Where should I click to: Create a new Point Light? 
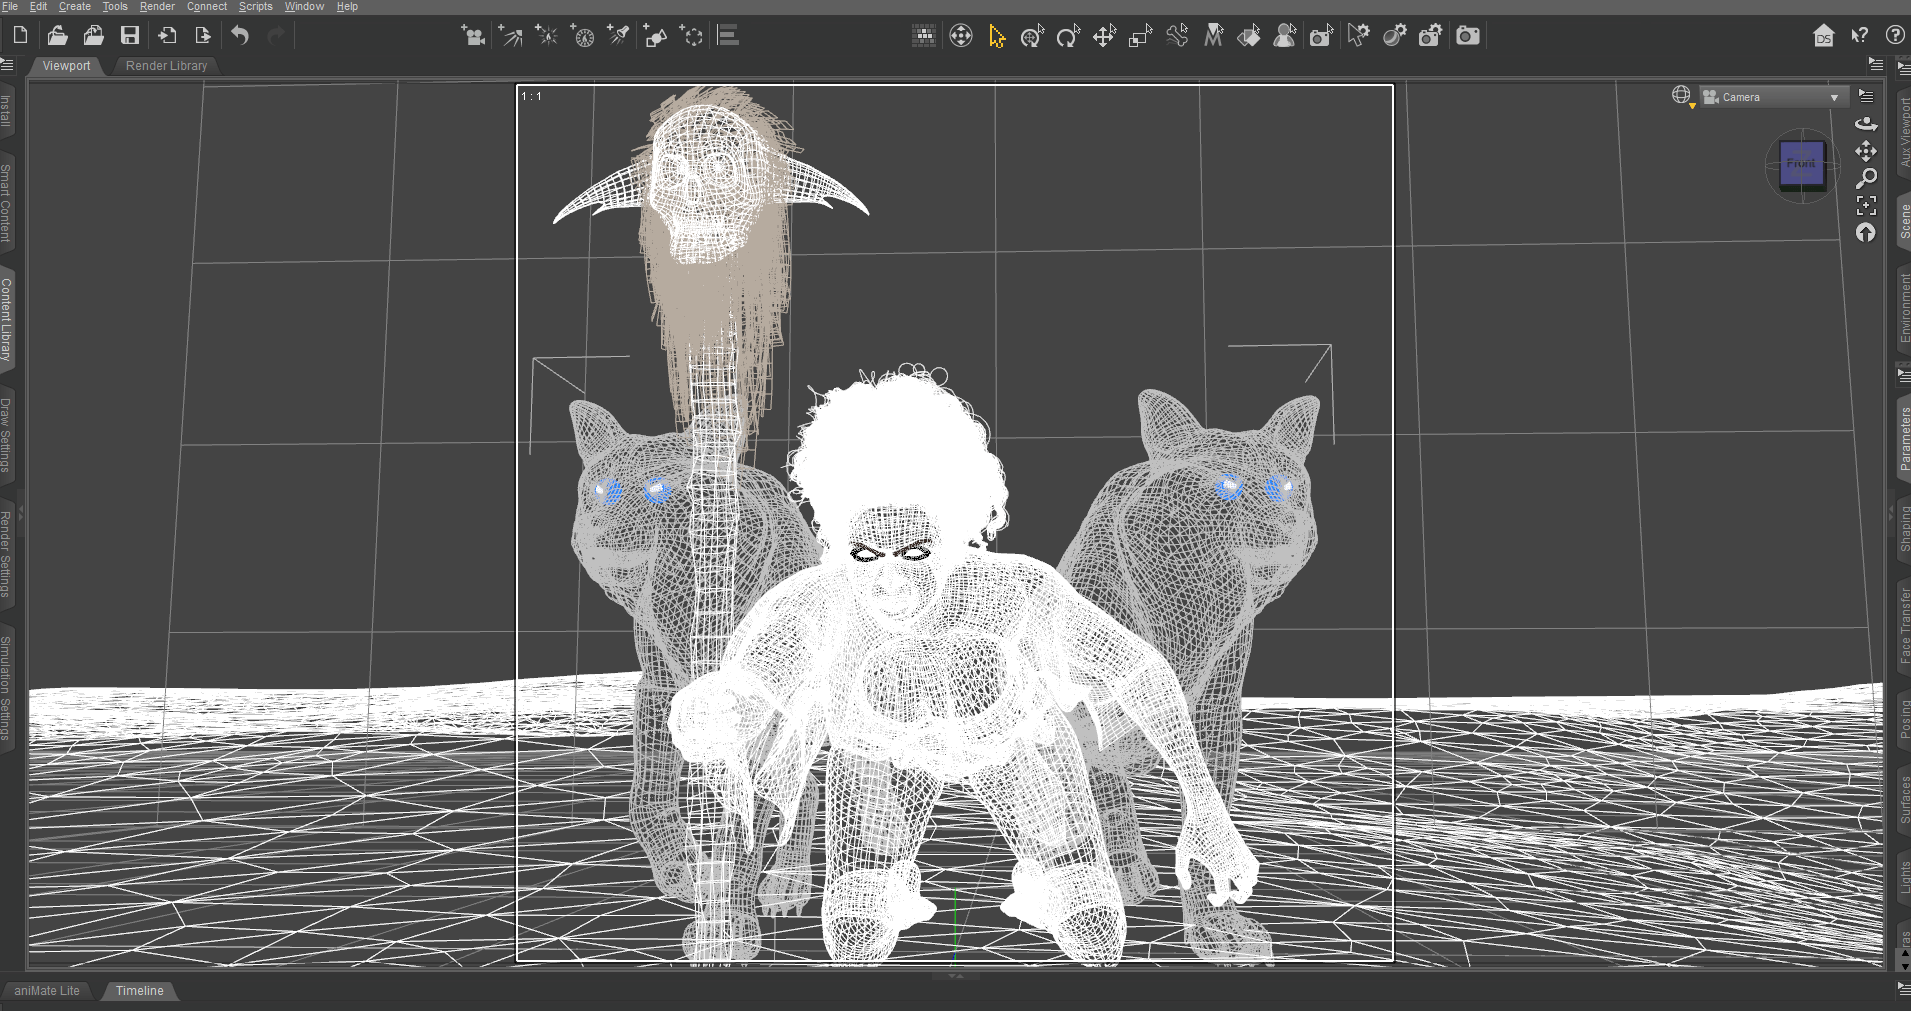(x=546, y=36)
